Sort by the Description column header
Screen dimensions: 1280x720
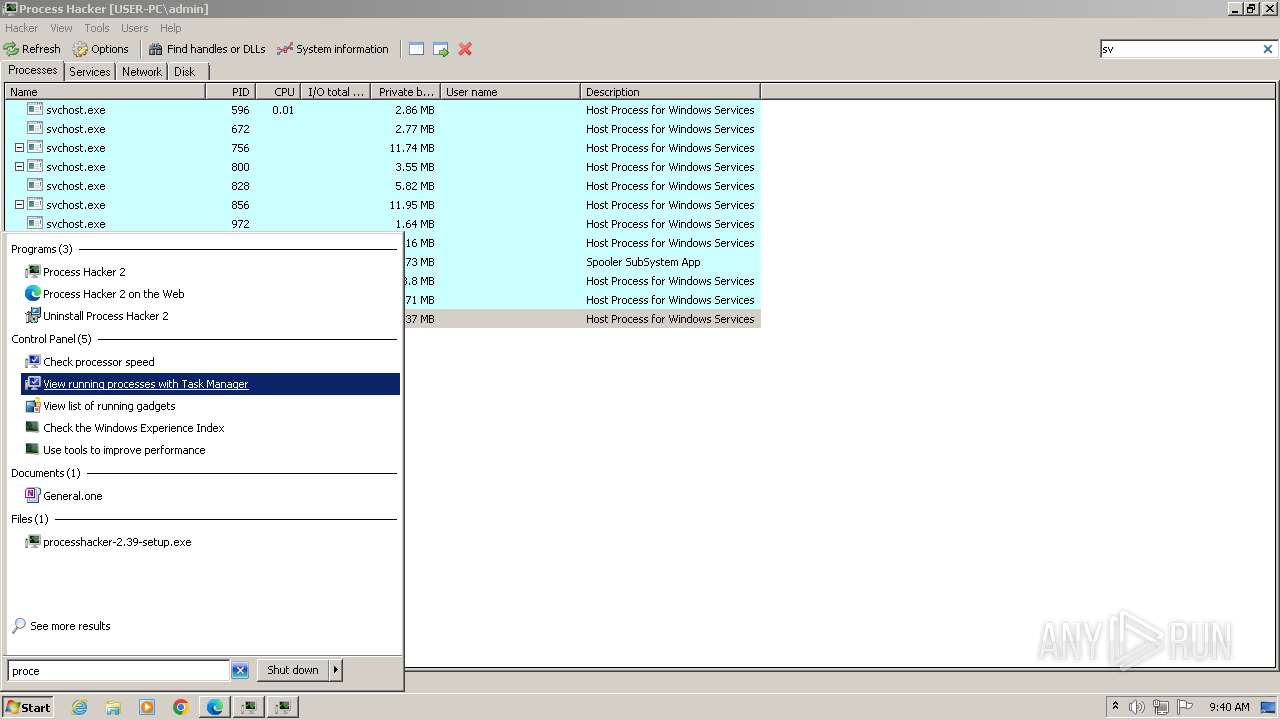(670, 92)
